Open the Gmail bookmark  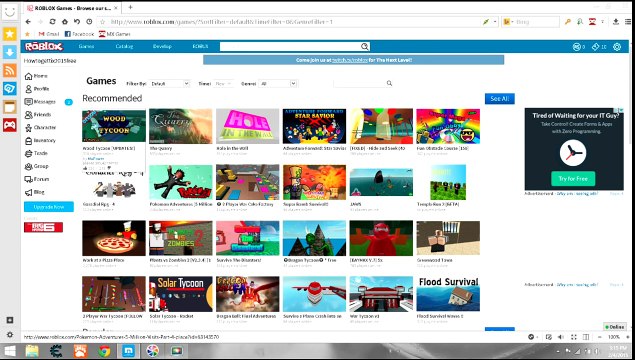(49, 34)
